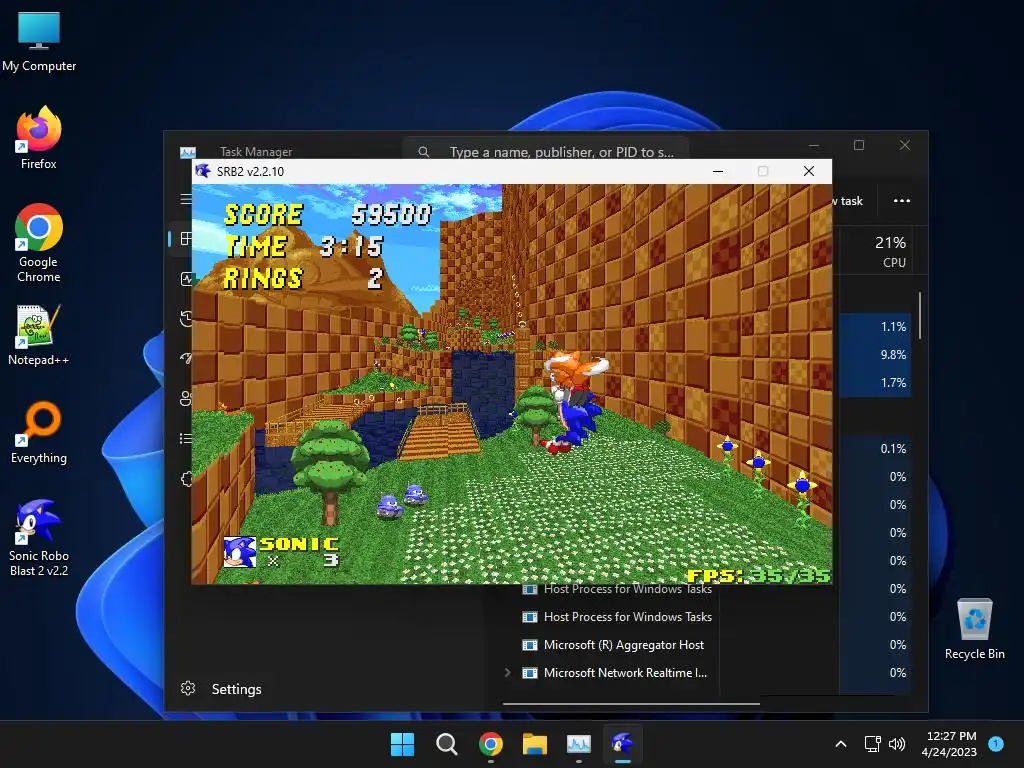1024x768 pixels.
Task: Open taskbar Search
Action: coord(447,744)
